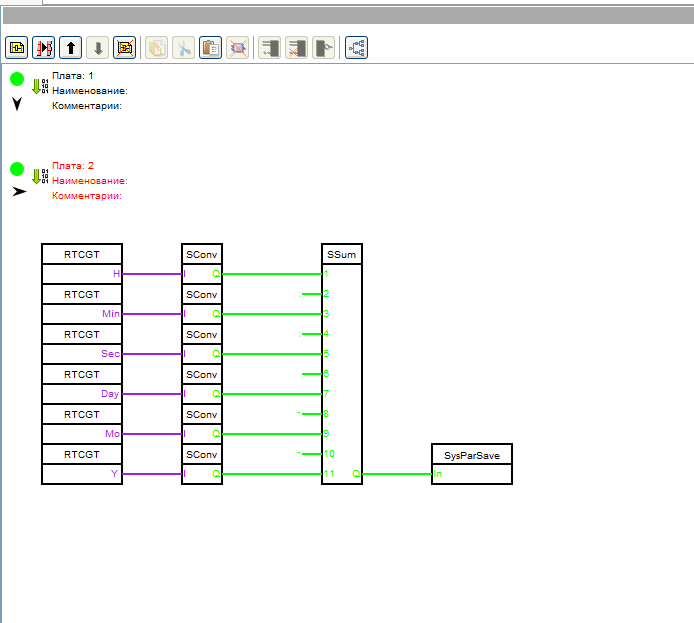694x623 pixels.
Task: Click the move board down arrow icon
Action: pyautogui.click(x=97, y=47)
